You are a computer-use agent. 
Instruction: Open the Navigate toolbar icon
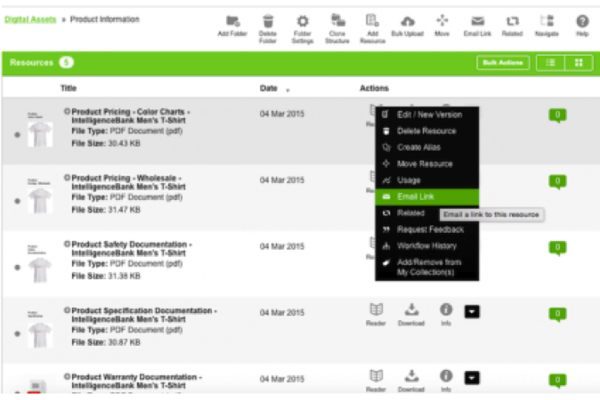[547, 21]
